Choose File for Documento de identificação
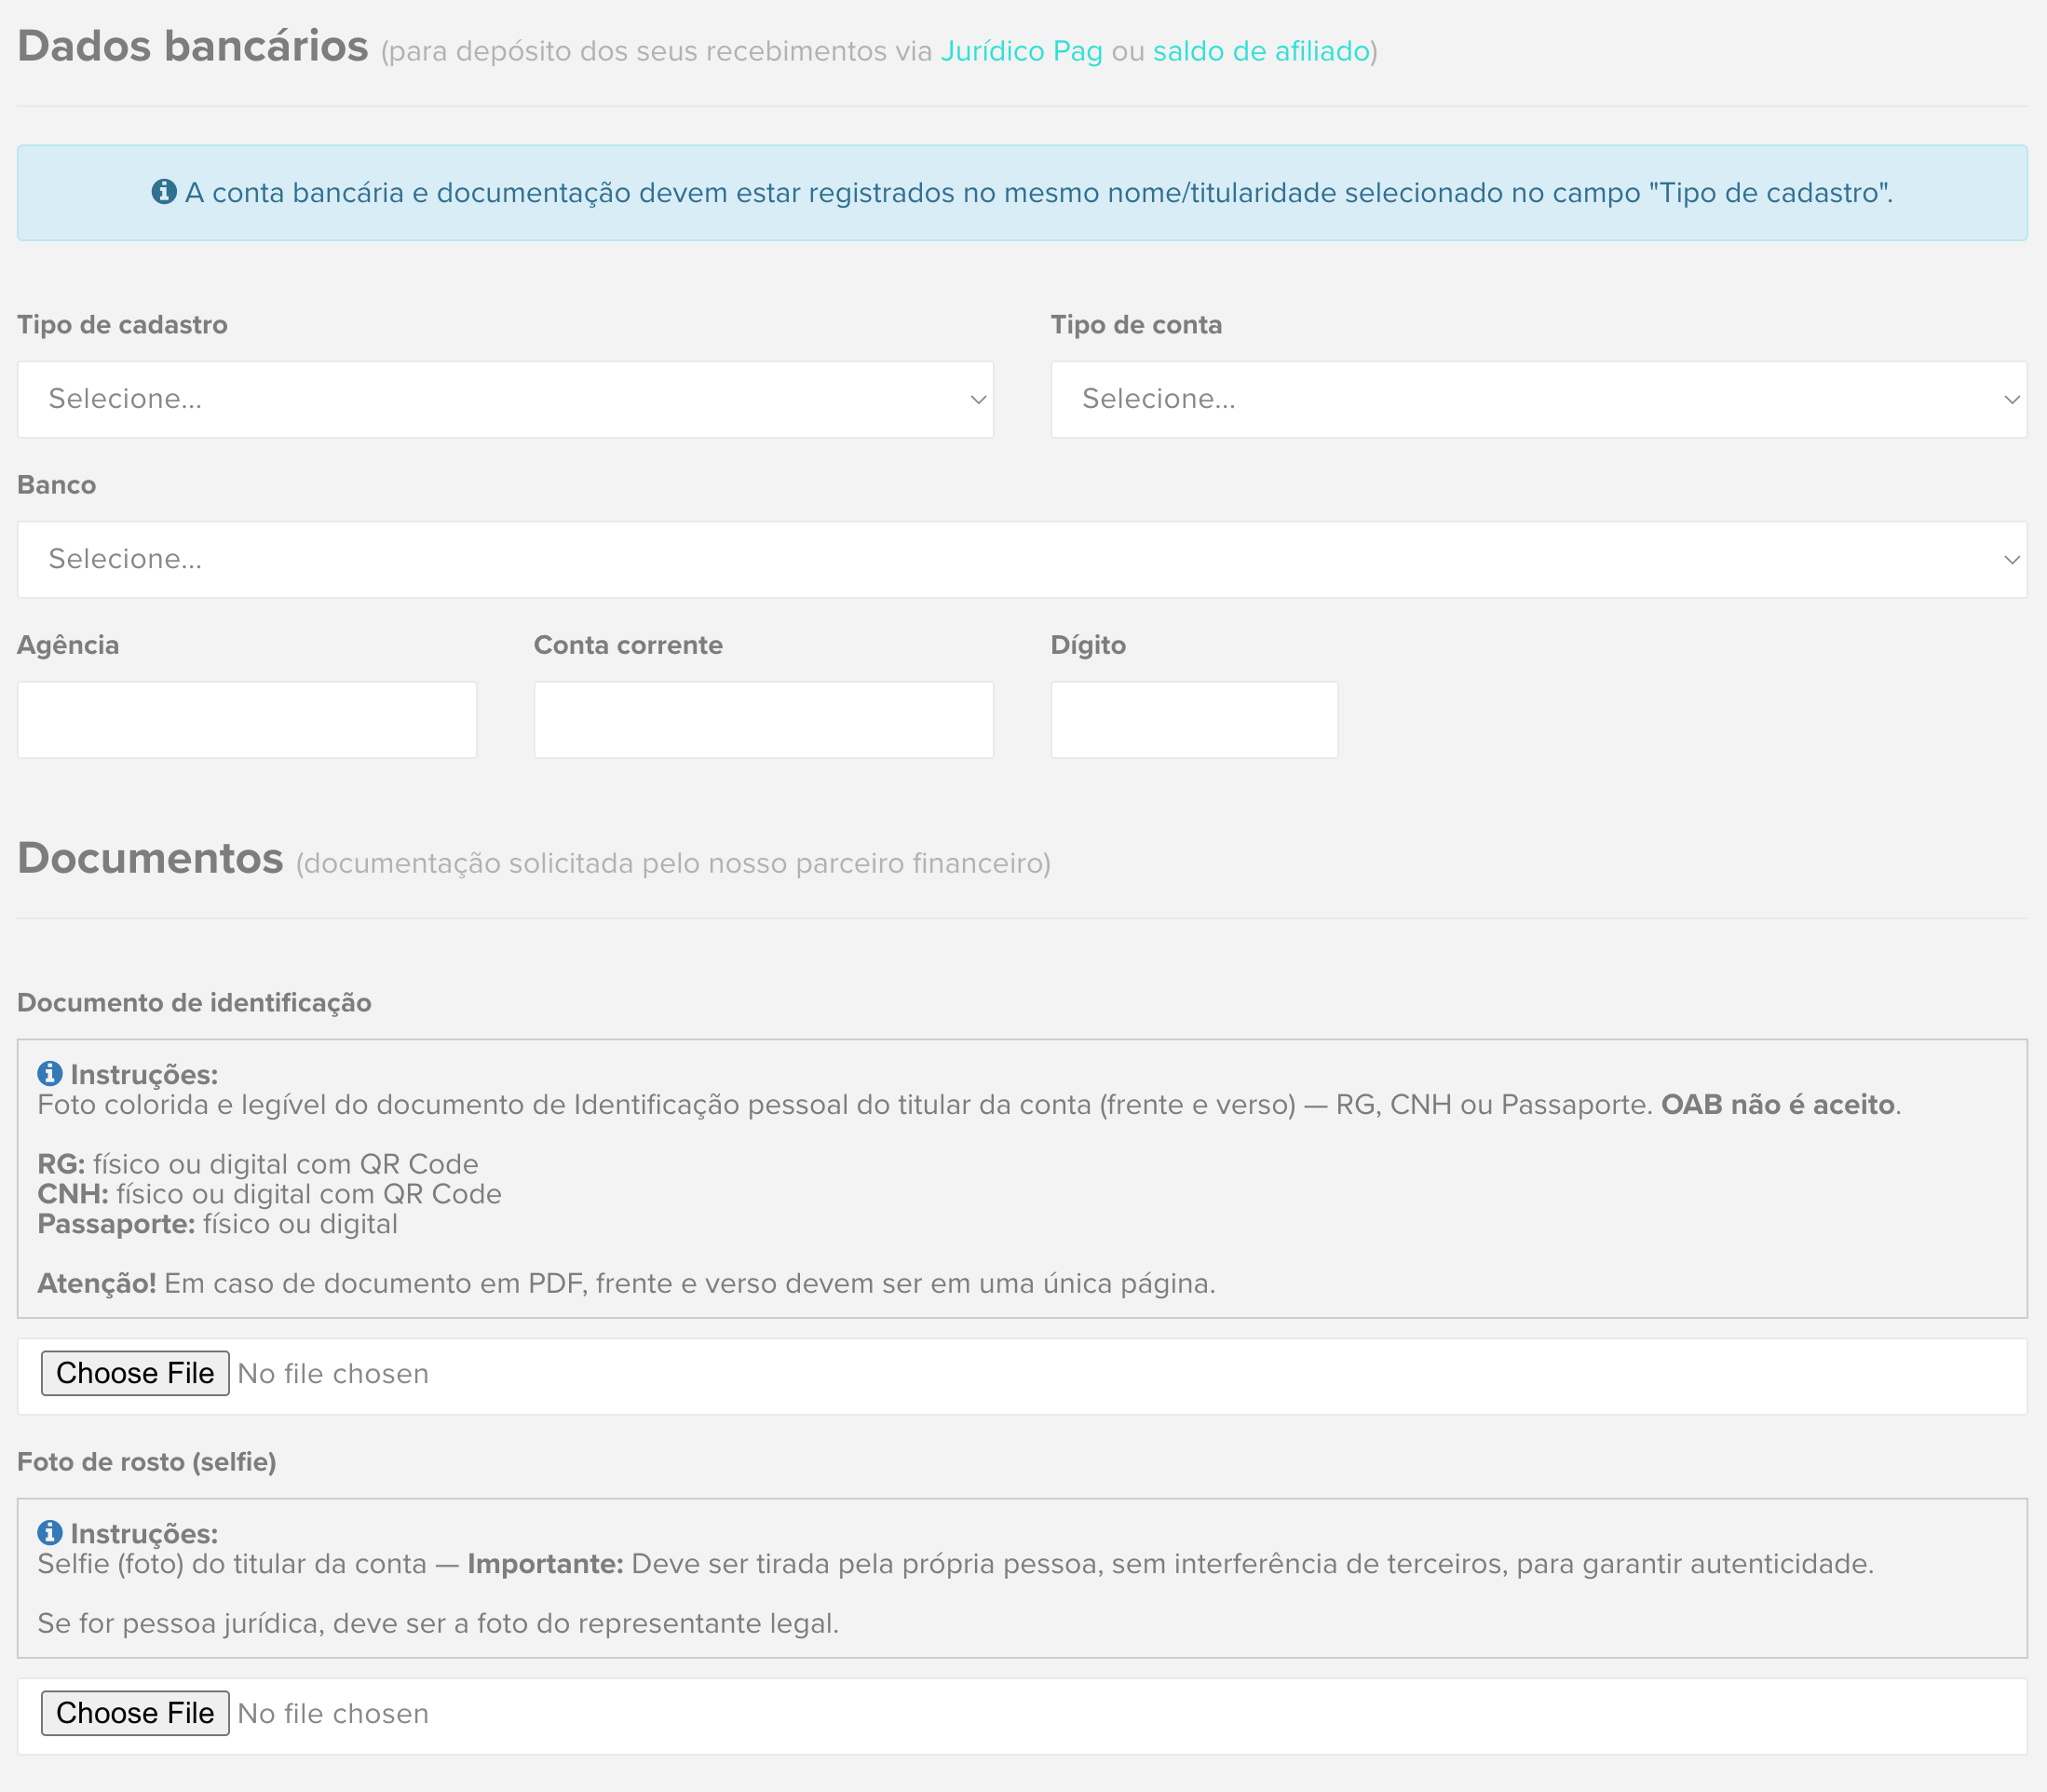Image resolution: width=2047 pixels, height=1792 pixels. pos(135,1373)
